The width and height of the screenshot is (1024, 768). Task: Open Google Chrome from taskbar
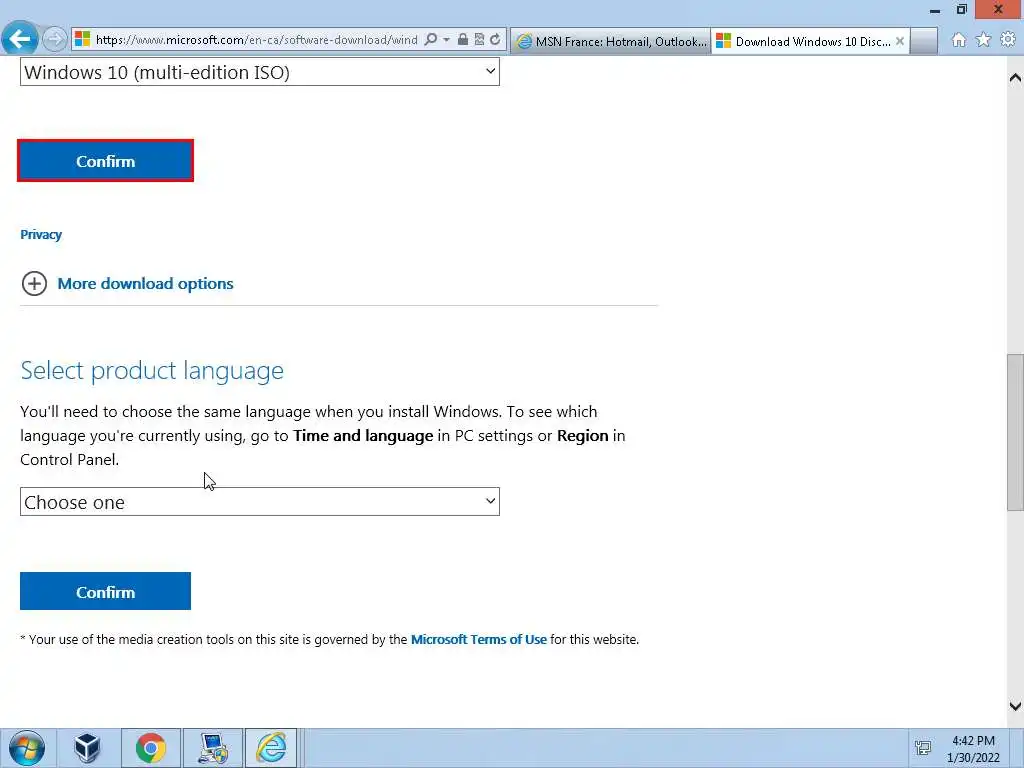pyautogui.click(x=151, y=748)
